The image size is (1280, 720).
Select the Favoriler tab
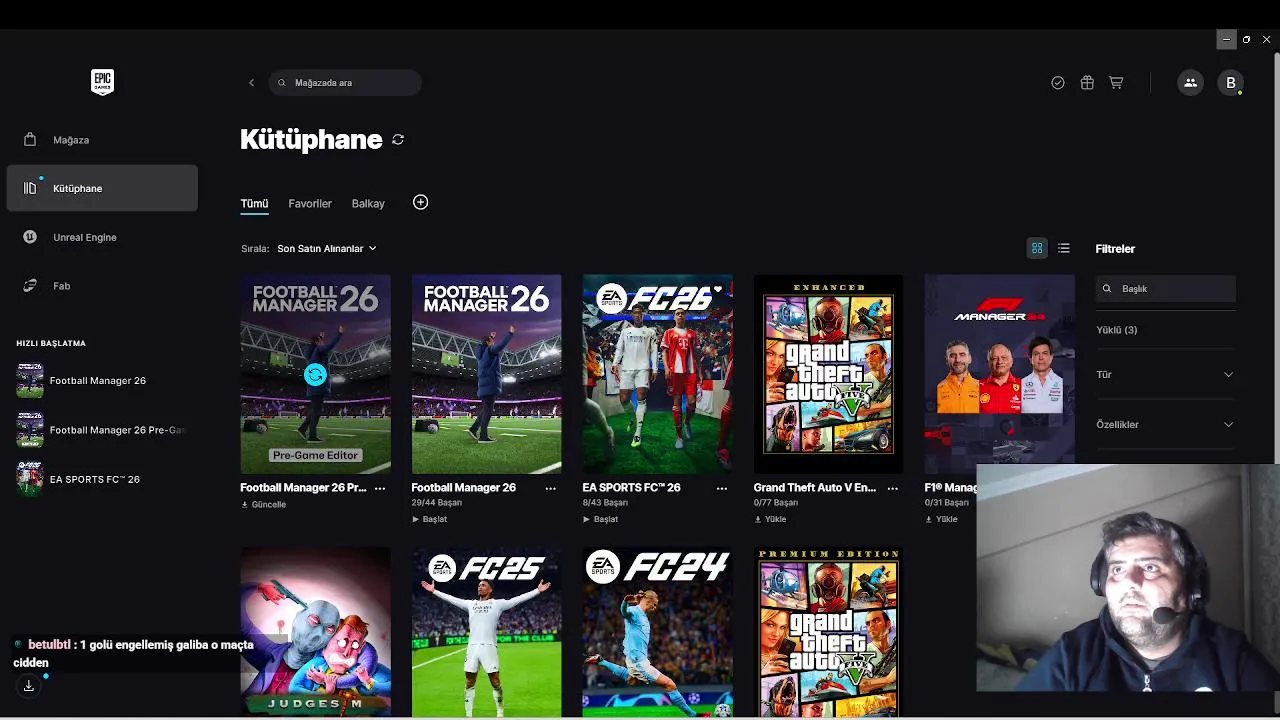[x=310, y=203]
